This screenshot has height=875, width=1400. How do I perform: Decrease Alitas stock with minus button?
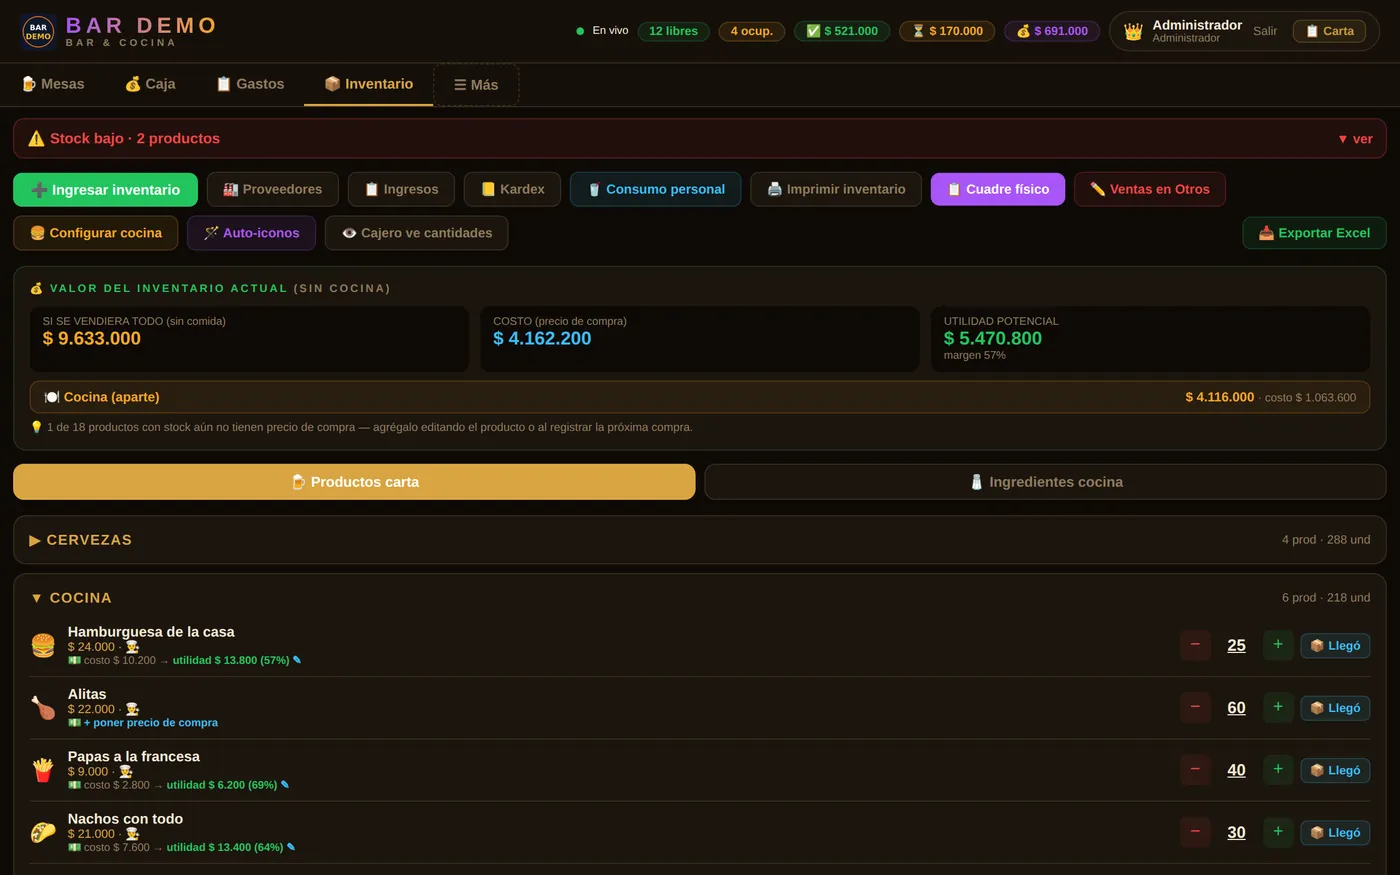(1195, 707)
